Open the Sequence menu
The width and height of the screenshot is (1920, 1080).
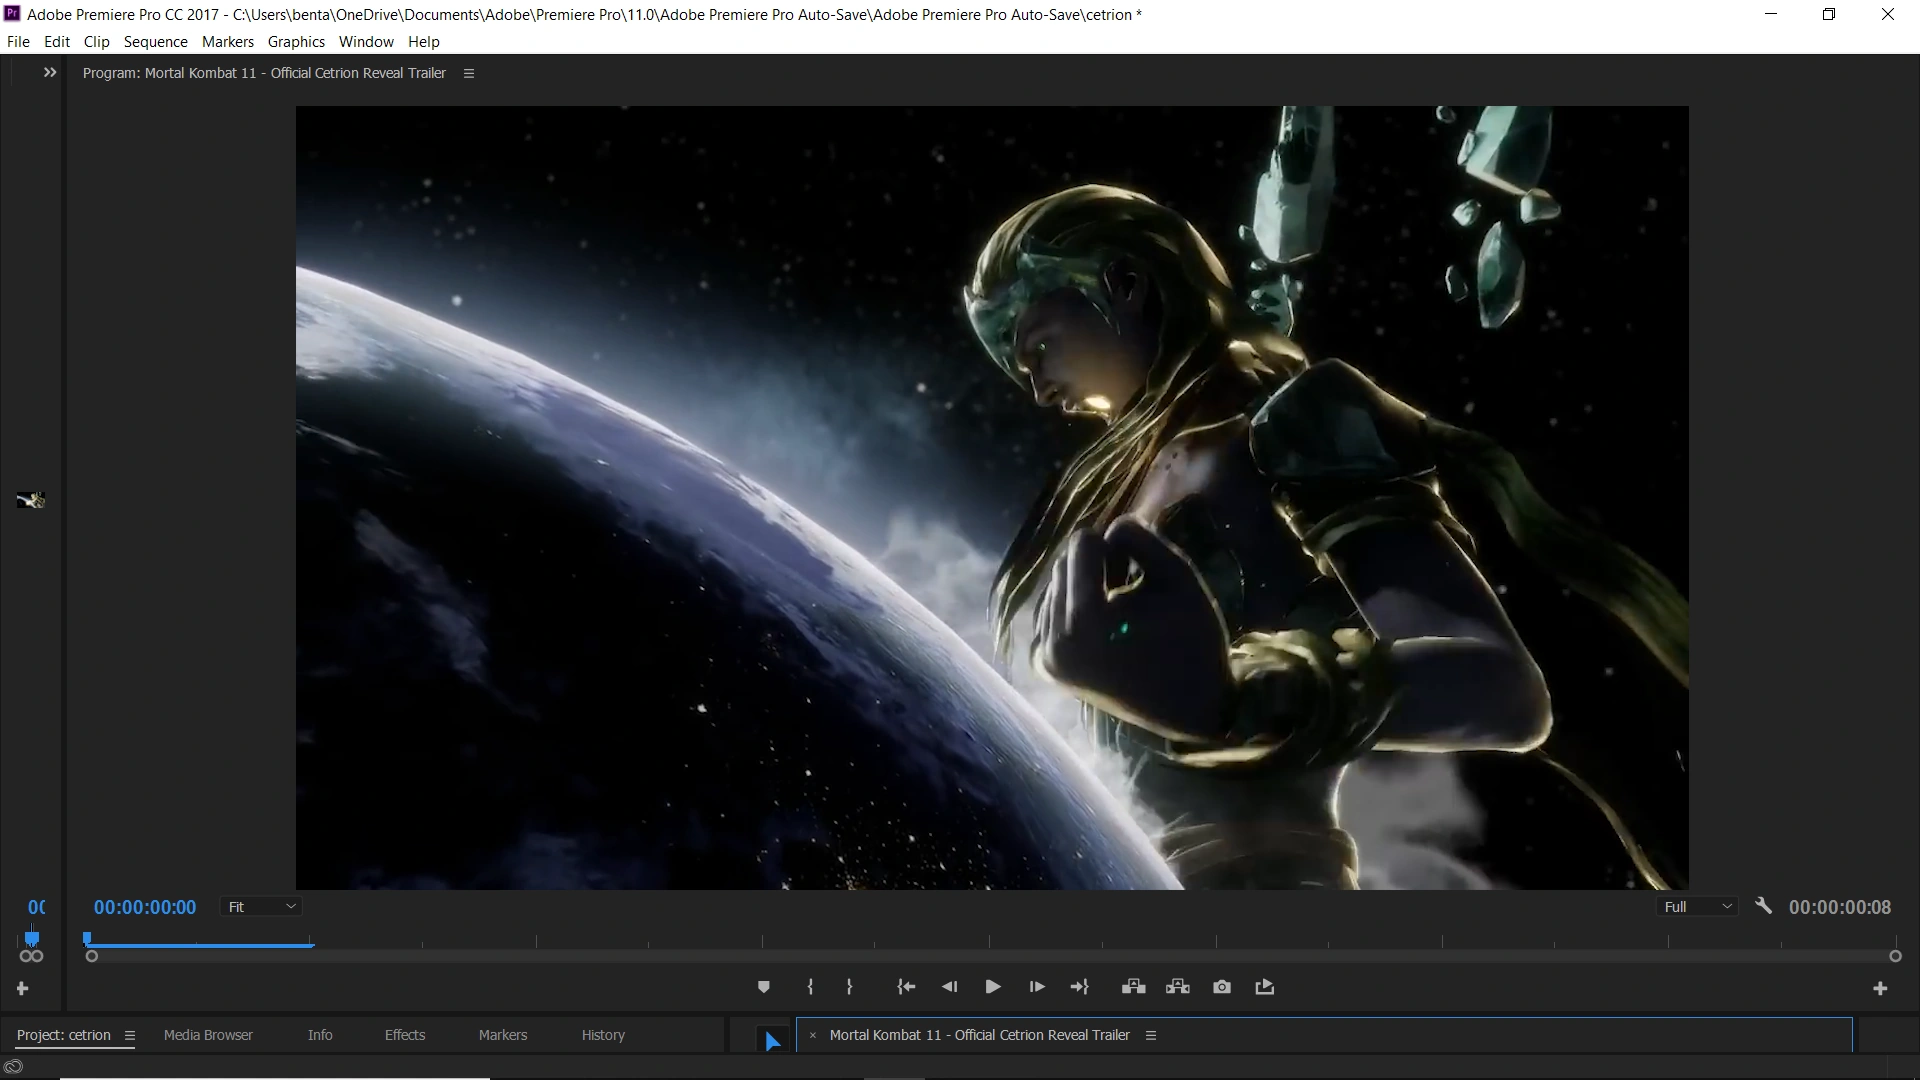click(155, 42)
